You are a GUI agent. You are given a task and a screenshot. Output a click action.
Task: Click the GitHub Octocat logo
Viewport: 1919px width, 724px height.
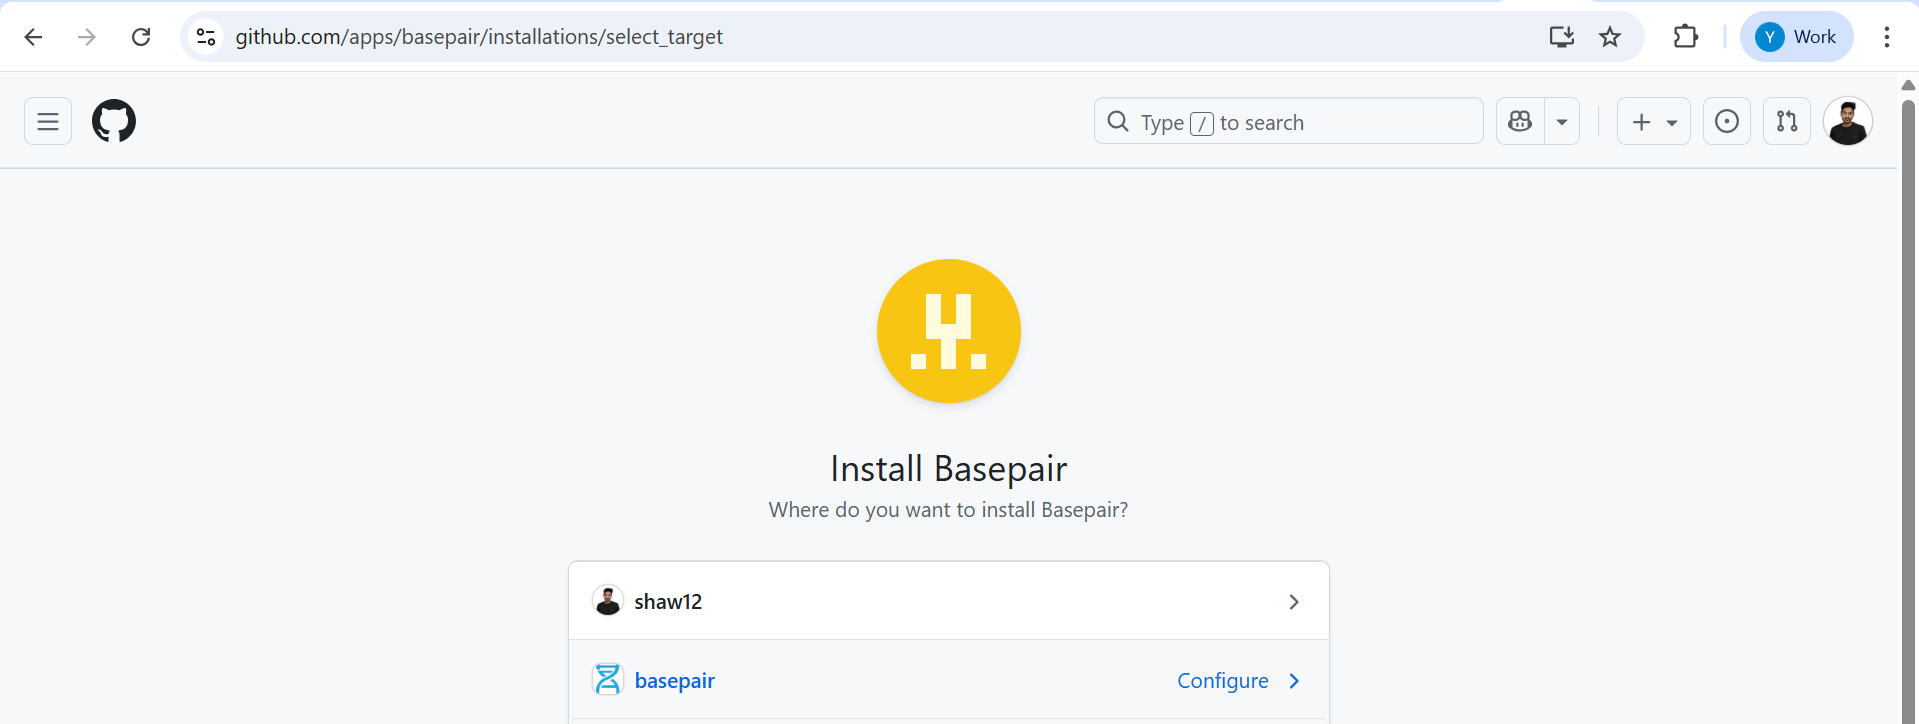point(114,122)
